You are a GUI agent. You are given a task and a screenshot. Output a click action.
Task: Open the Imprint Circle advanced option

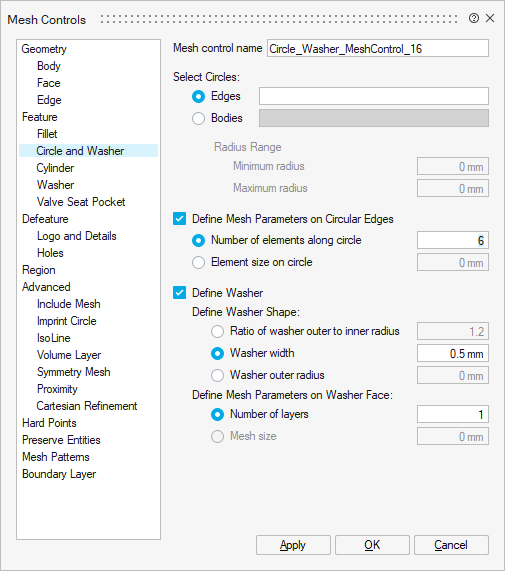click(67, 321)
